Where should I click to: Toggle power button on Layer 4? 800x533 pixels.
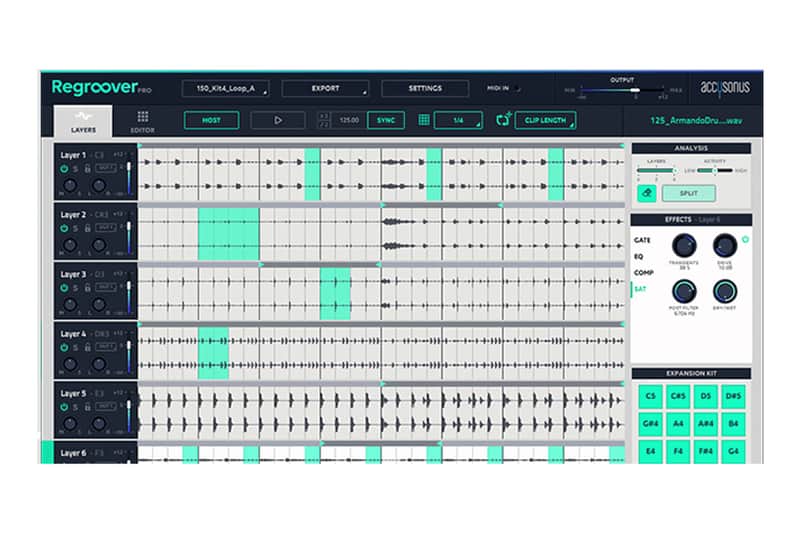64,348
